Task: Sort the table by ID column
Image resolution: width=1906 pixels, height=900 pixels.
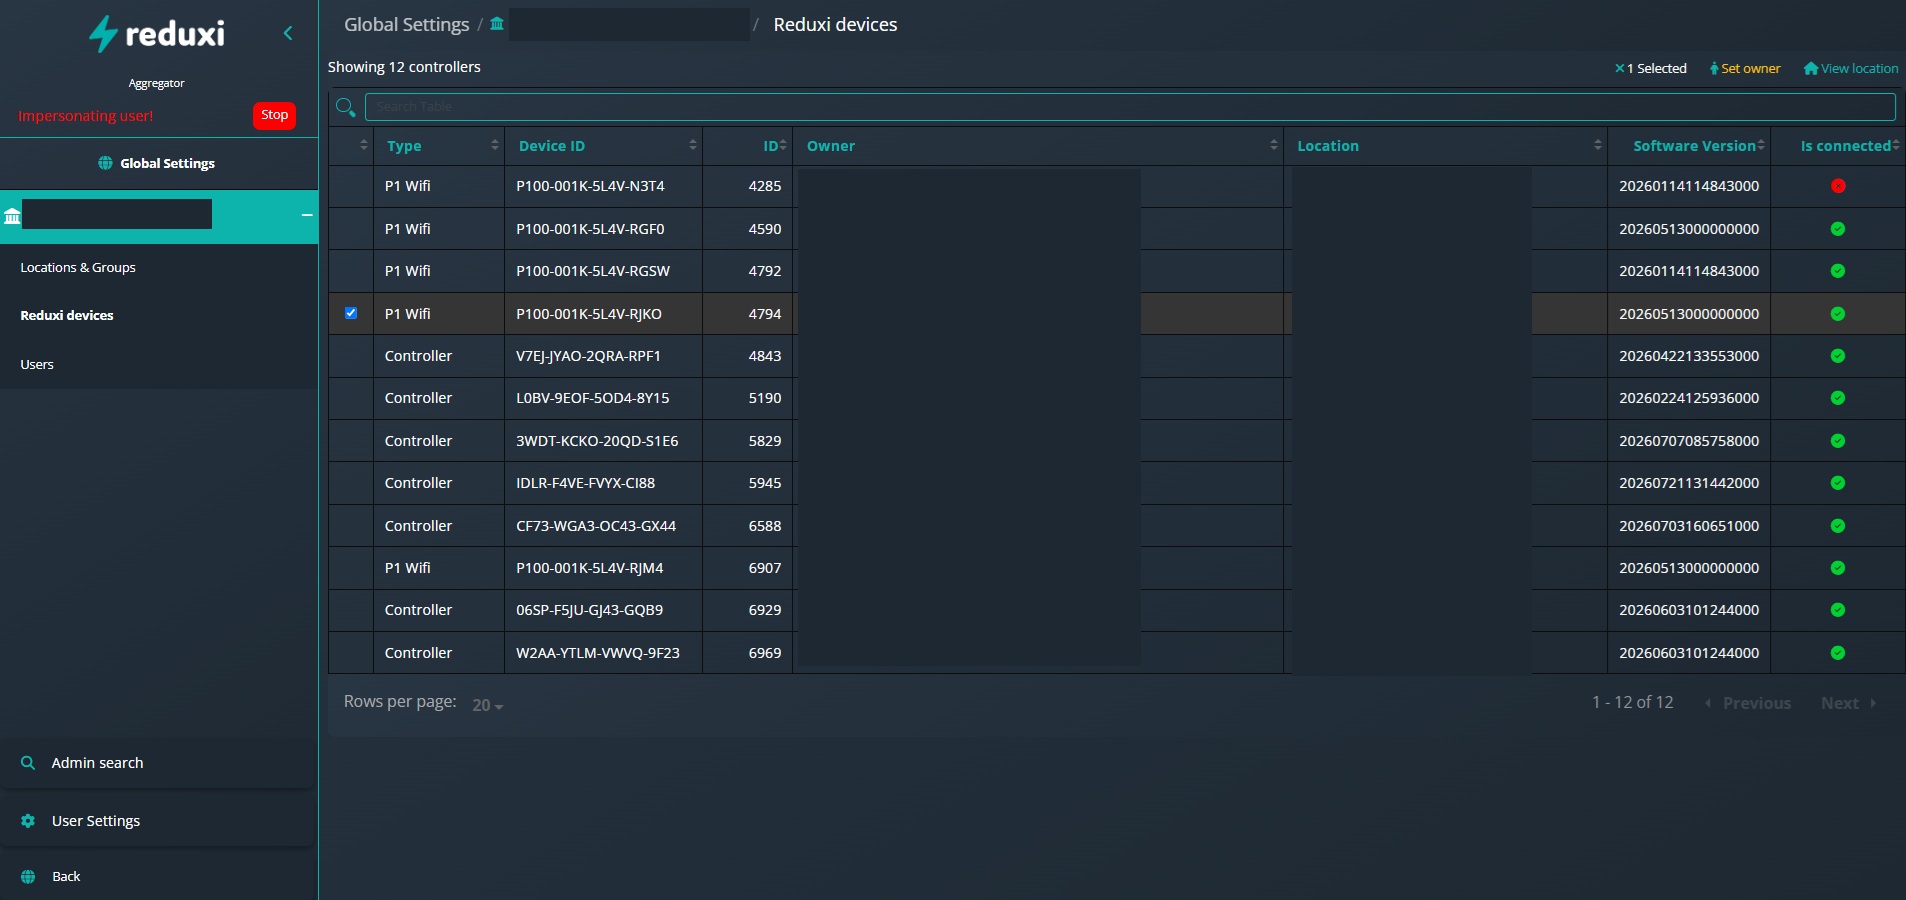Action: (x=748, y=146)
